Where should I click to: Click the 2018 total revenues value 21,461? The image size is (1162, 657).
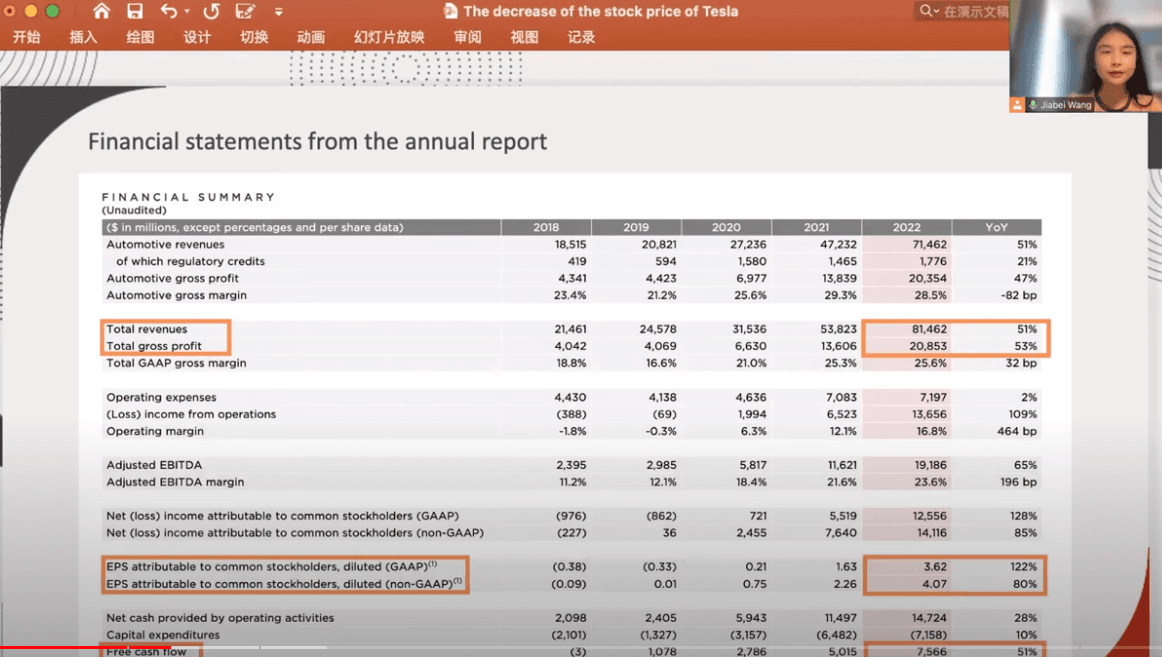[570, 329]
